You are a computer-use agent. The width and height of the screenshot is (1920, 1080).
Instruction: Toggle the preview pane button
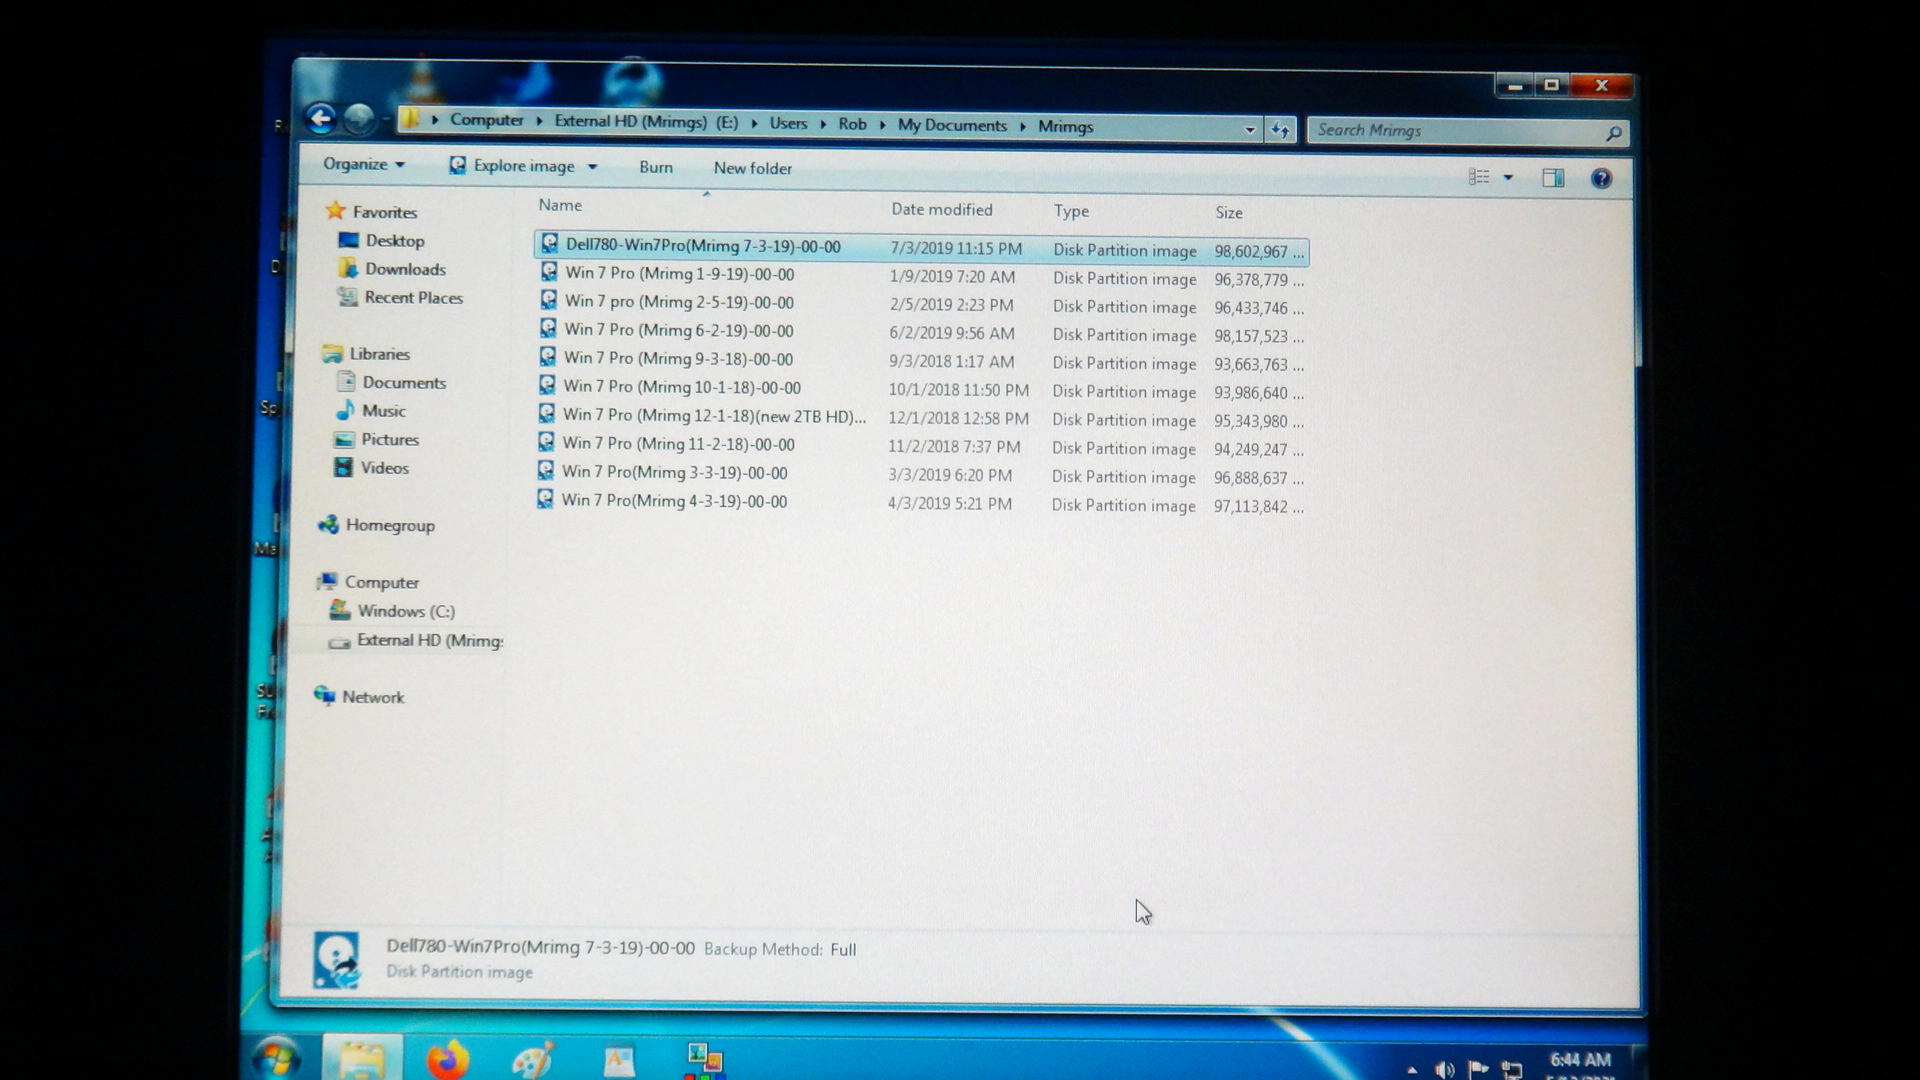[1552, 178]
